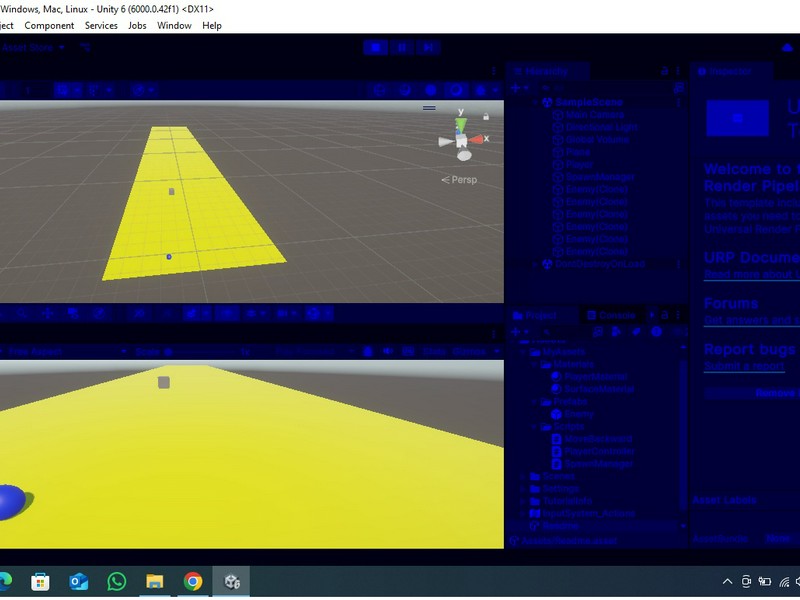Image resolution: width=800 pixels, height=600 pixels.
Task: Select the SpawnManager script in Scripts folder
Action: click(600, 464)
